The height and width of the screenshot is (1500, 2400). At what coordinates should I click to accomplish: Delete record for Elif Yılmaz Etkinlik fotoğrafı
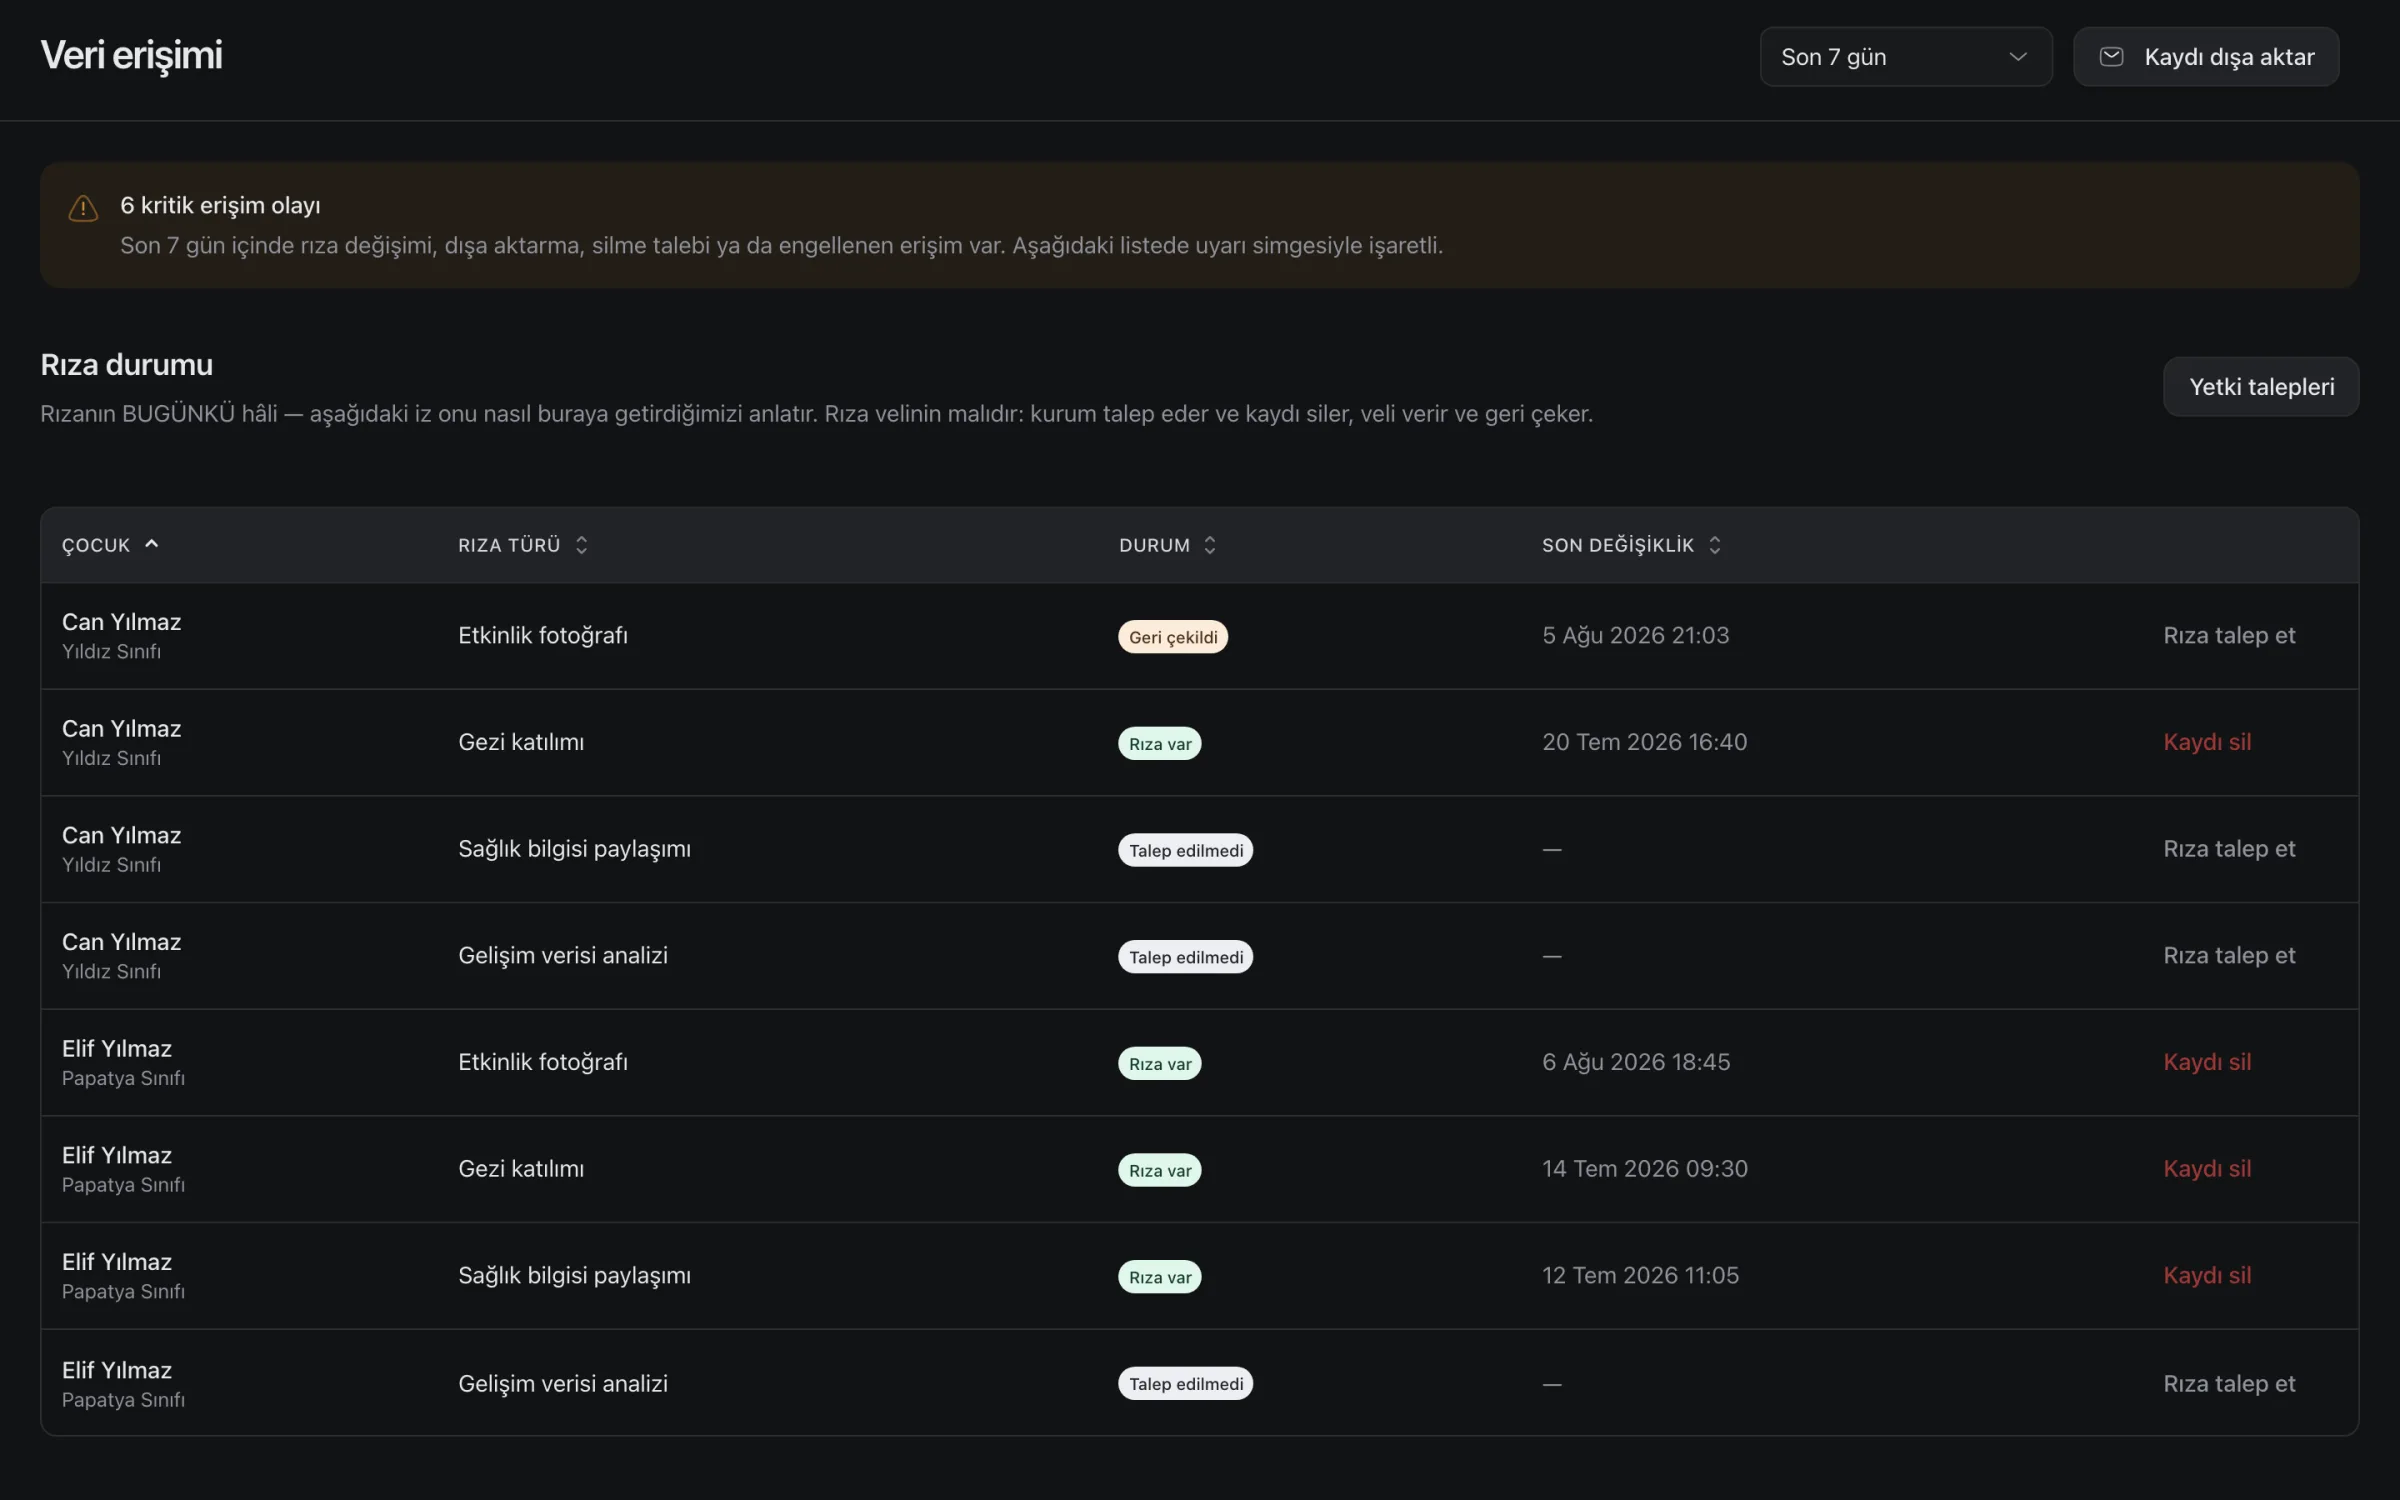click(2206, 1062)
